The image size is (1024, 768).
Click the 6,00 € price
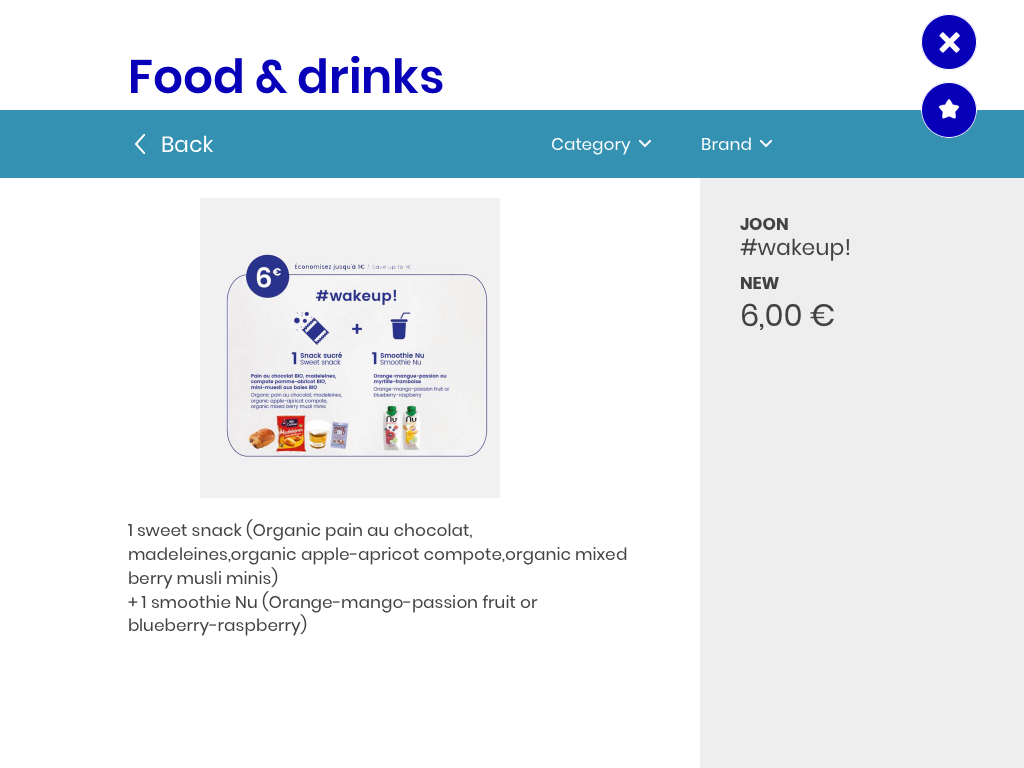(x=787, y=315)
